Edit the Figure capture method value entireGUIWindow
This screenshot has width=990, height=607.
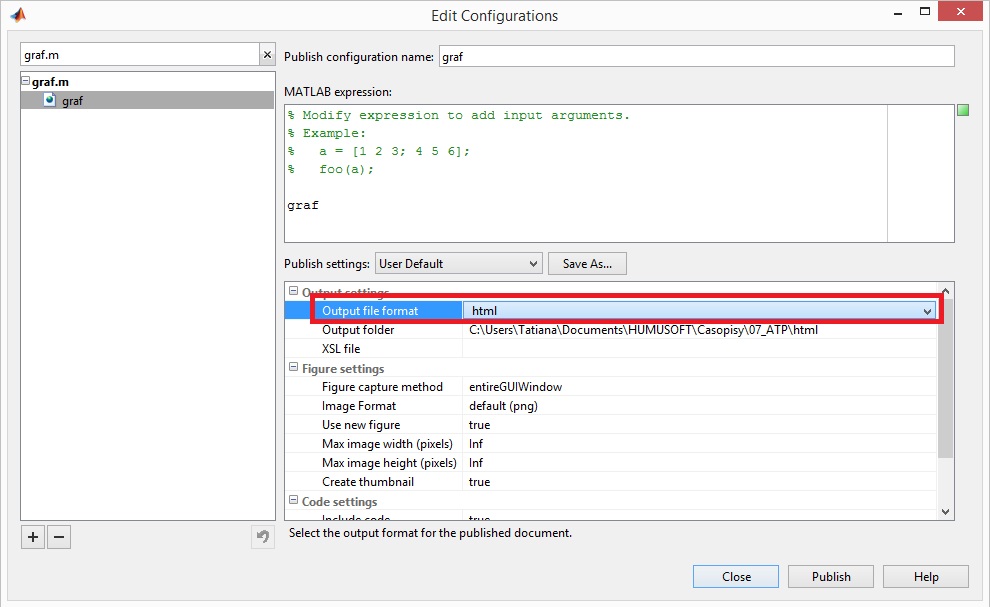tap(515, 387)
